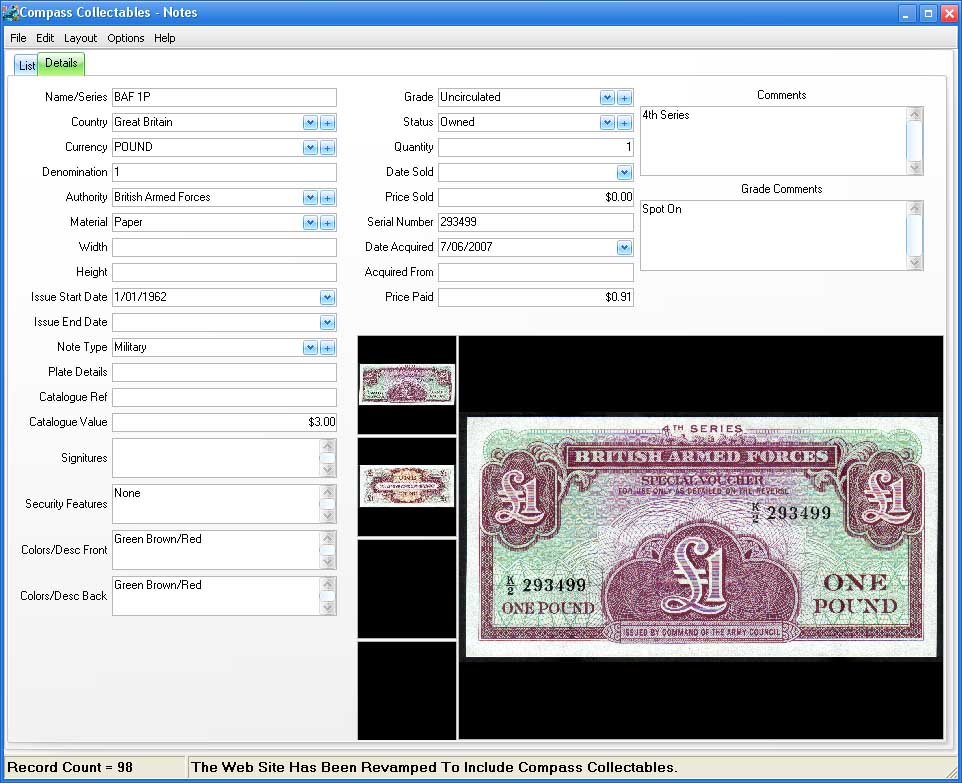Click the Record Count = 98 status text
The width and height of the screenshot is (962, 783).
[x=70, y=768]
